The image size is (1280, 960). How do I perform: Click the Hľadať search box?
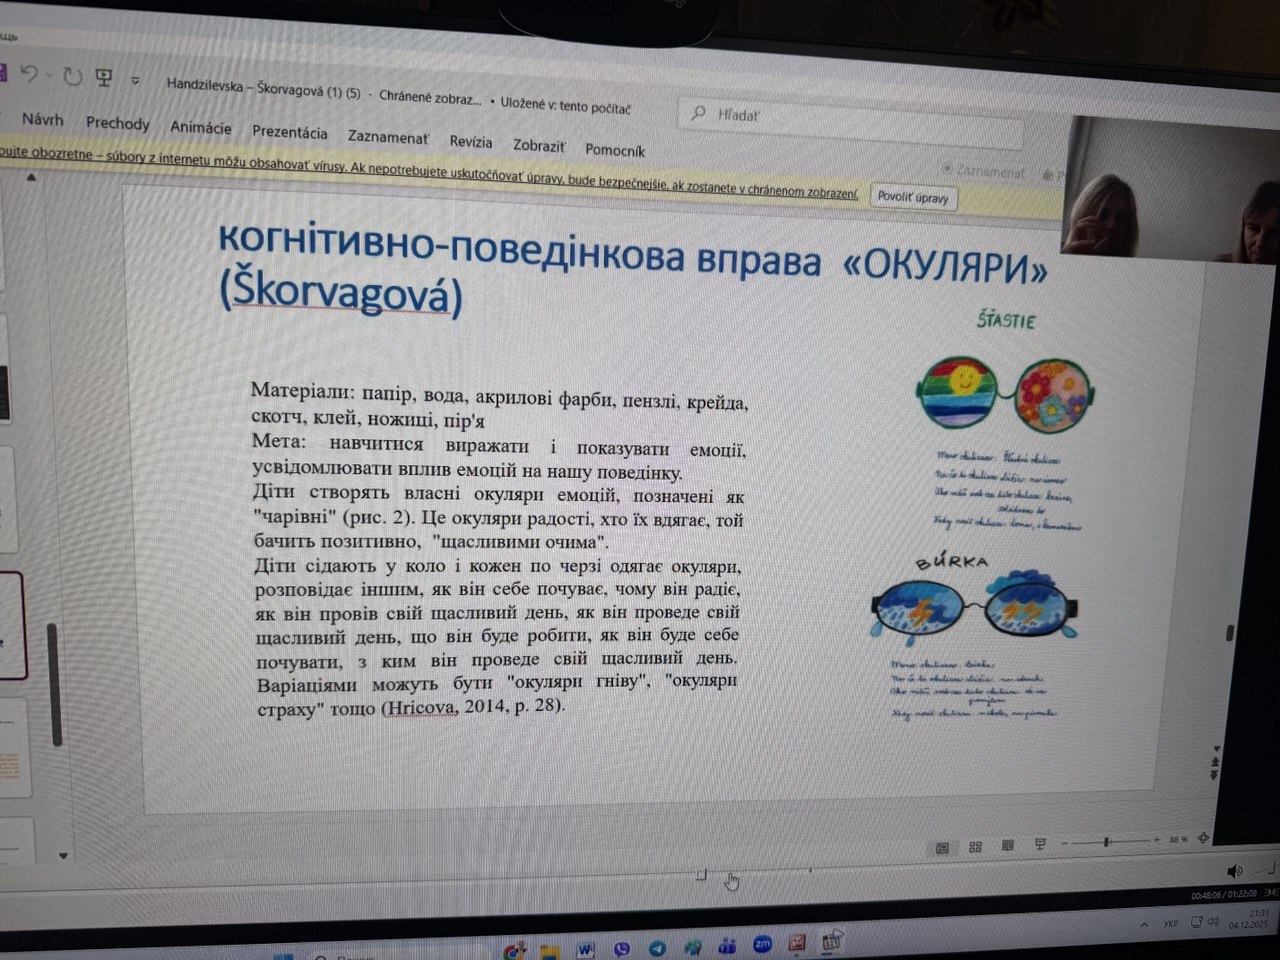850,122
